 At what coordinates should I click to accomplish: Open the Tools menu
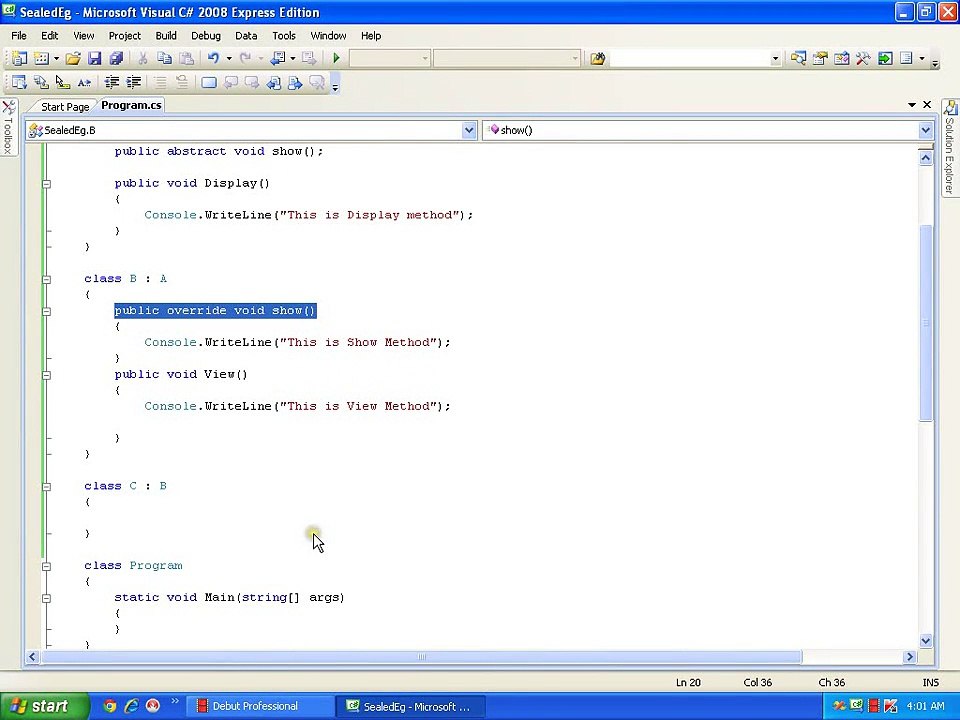284,36
